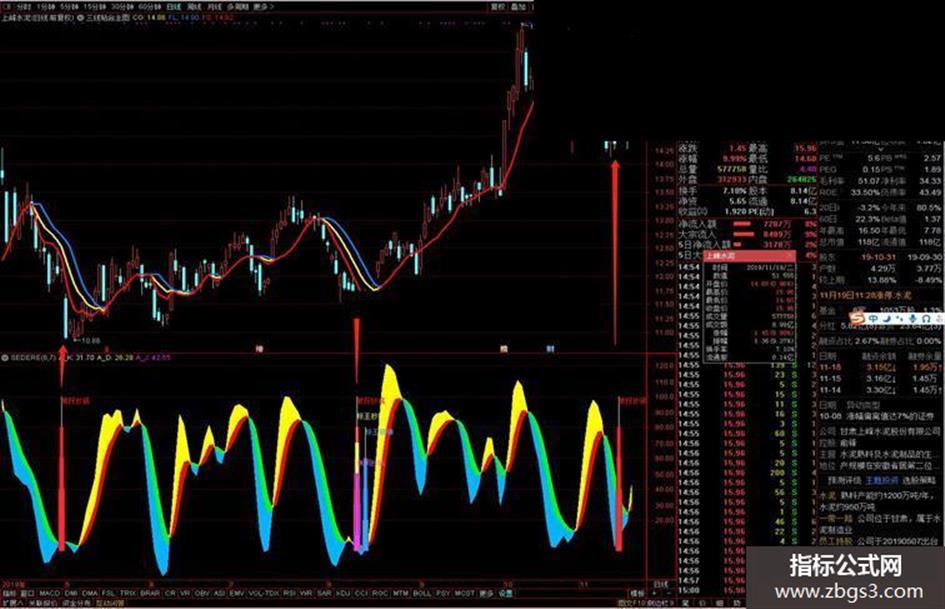Viewport: 945px width, 609px height.
Task: Switch to the 60分钟 period tab
Action: pos(151,7)
